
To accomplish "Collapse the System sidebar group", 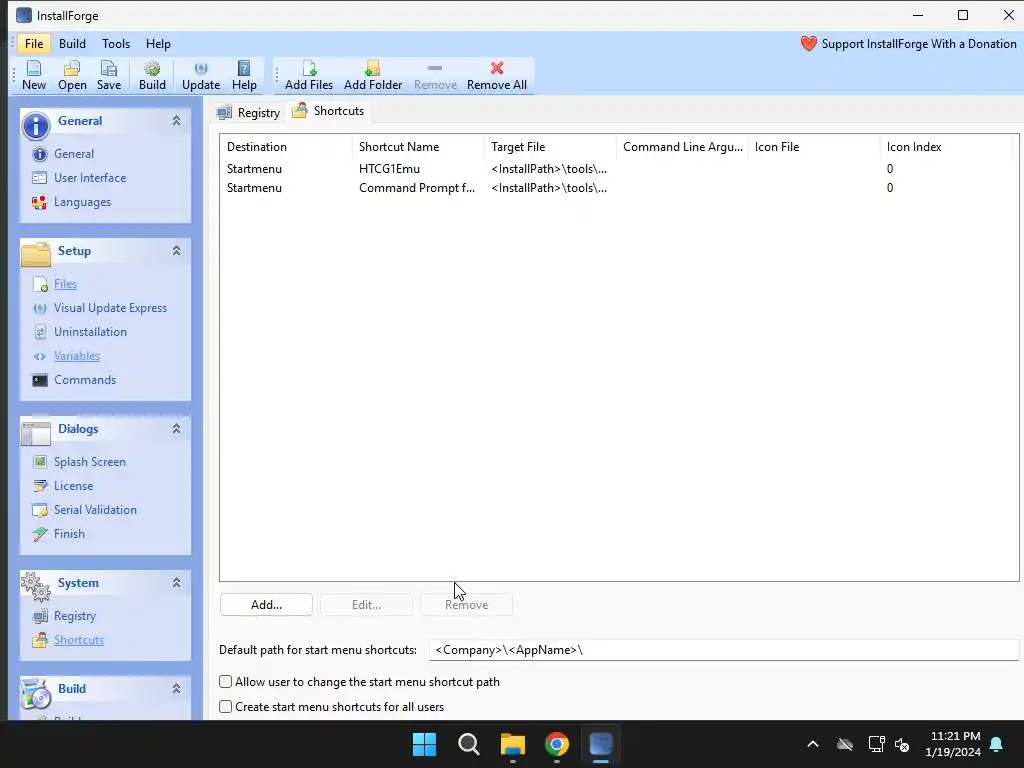I will (x=176, y=583).
